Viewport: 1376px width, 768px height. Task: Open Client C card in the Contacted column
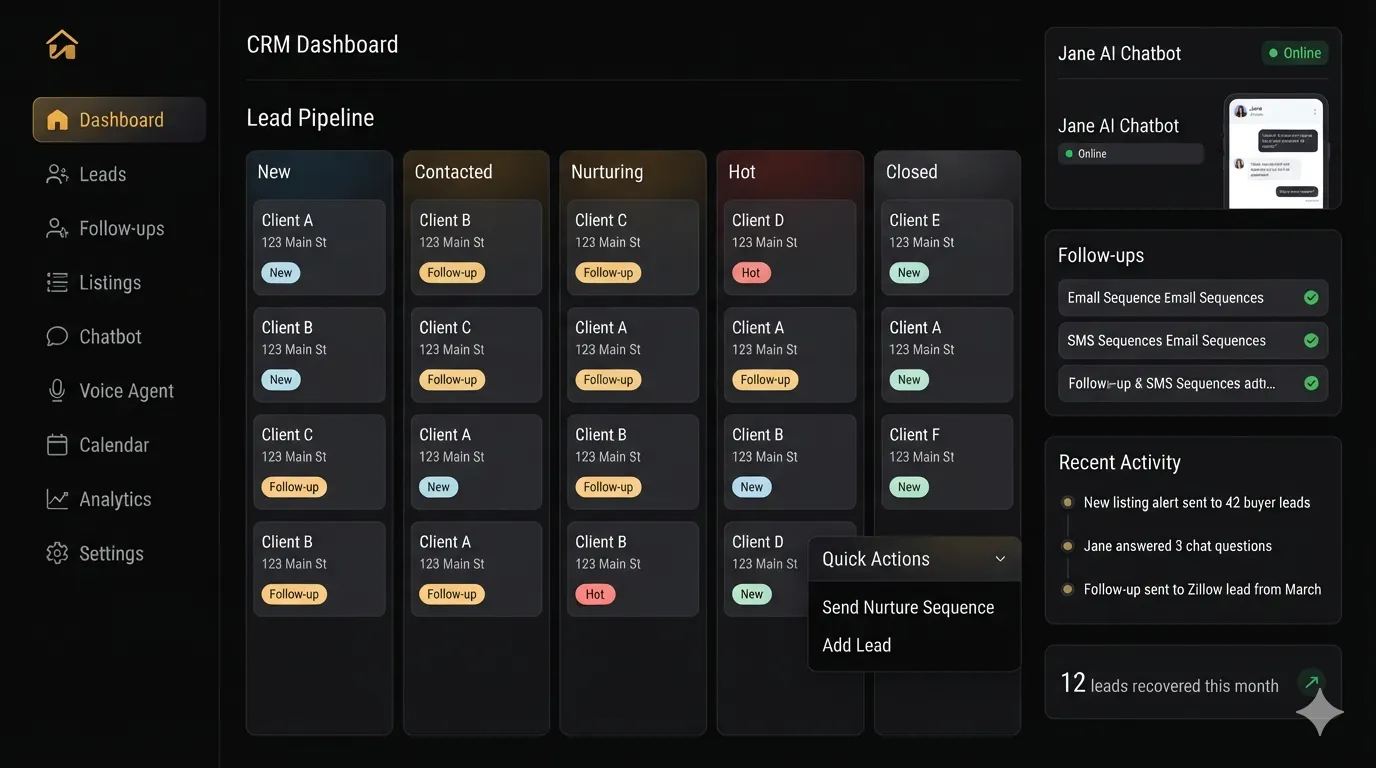476,354
